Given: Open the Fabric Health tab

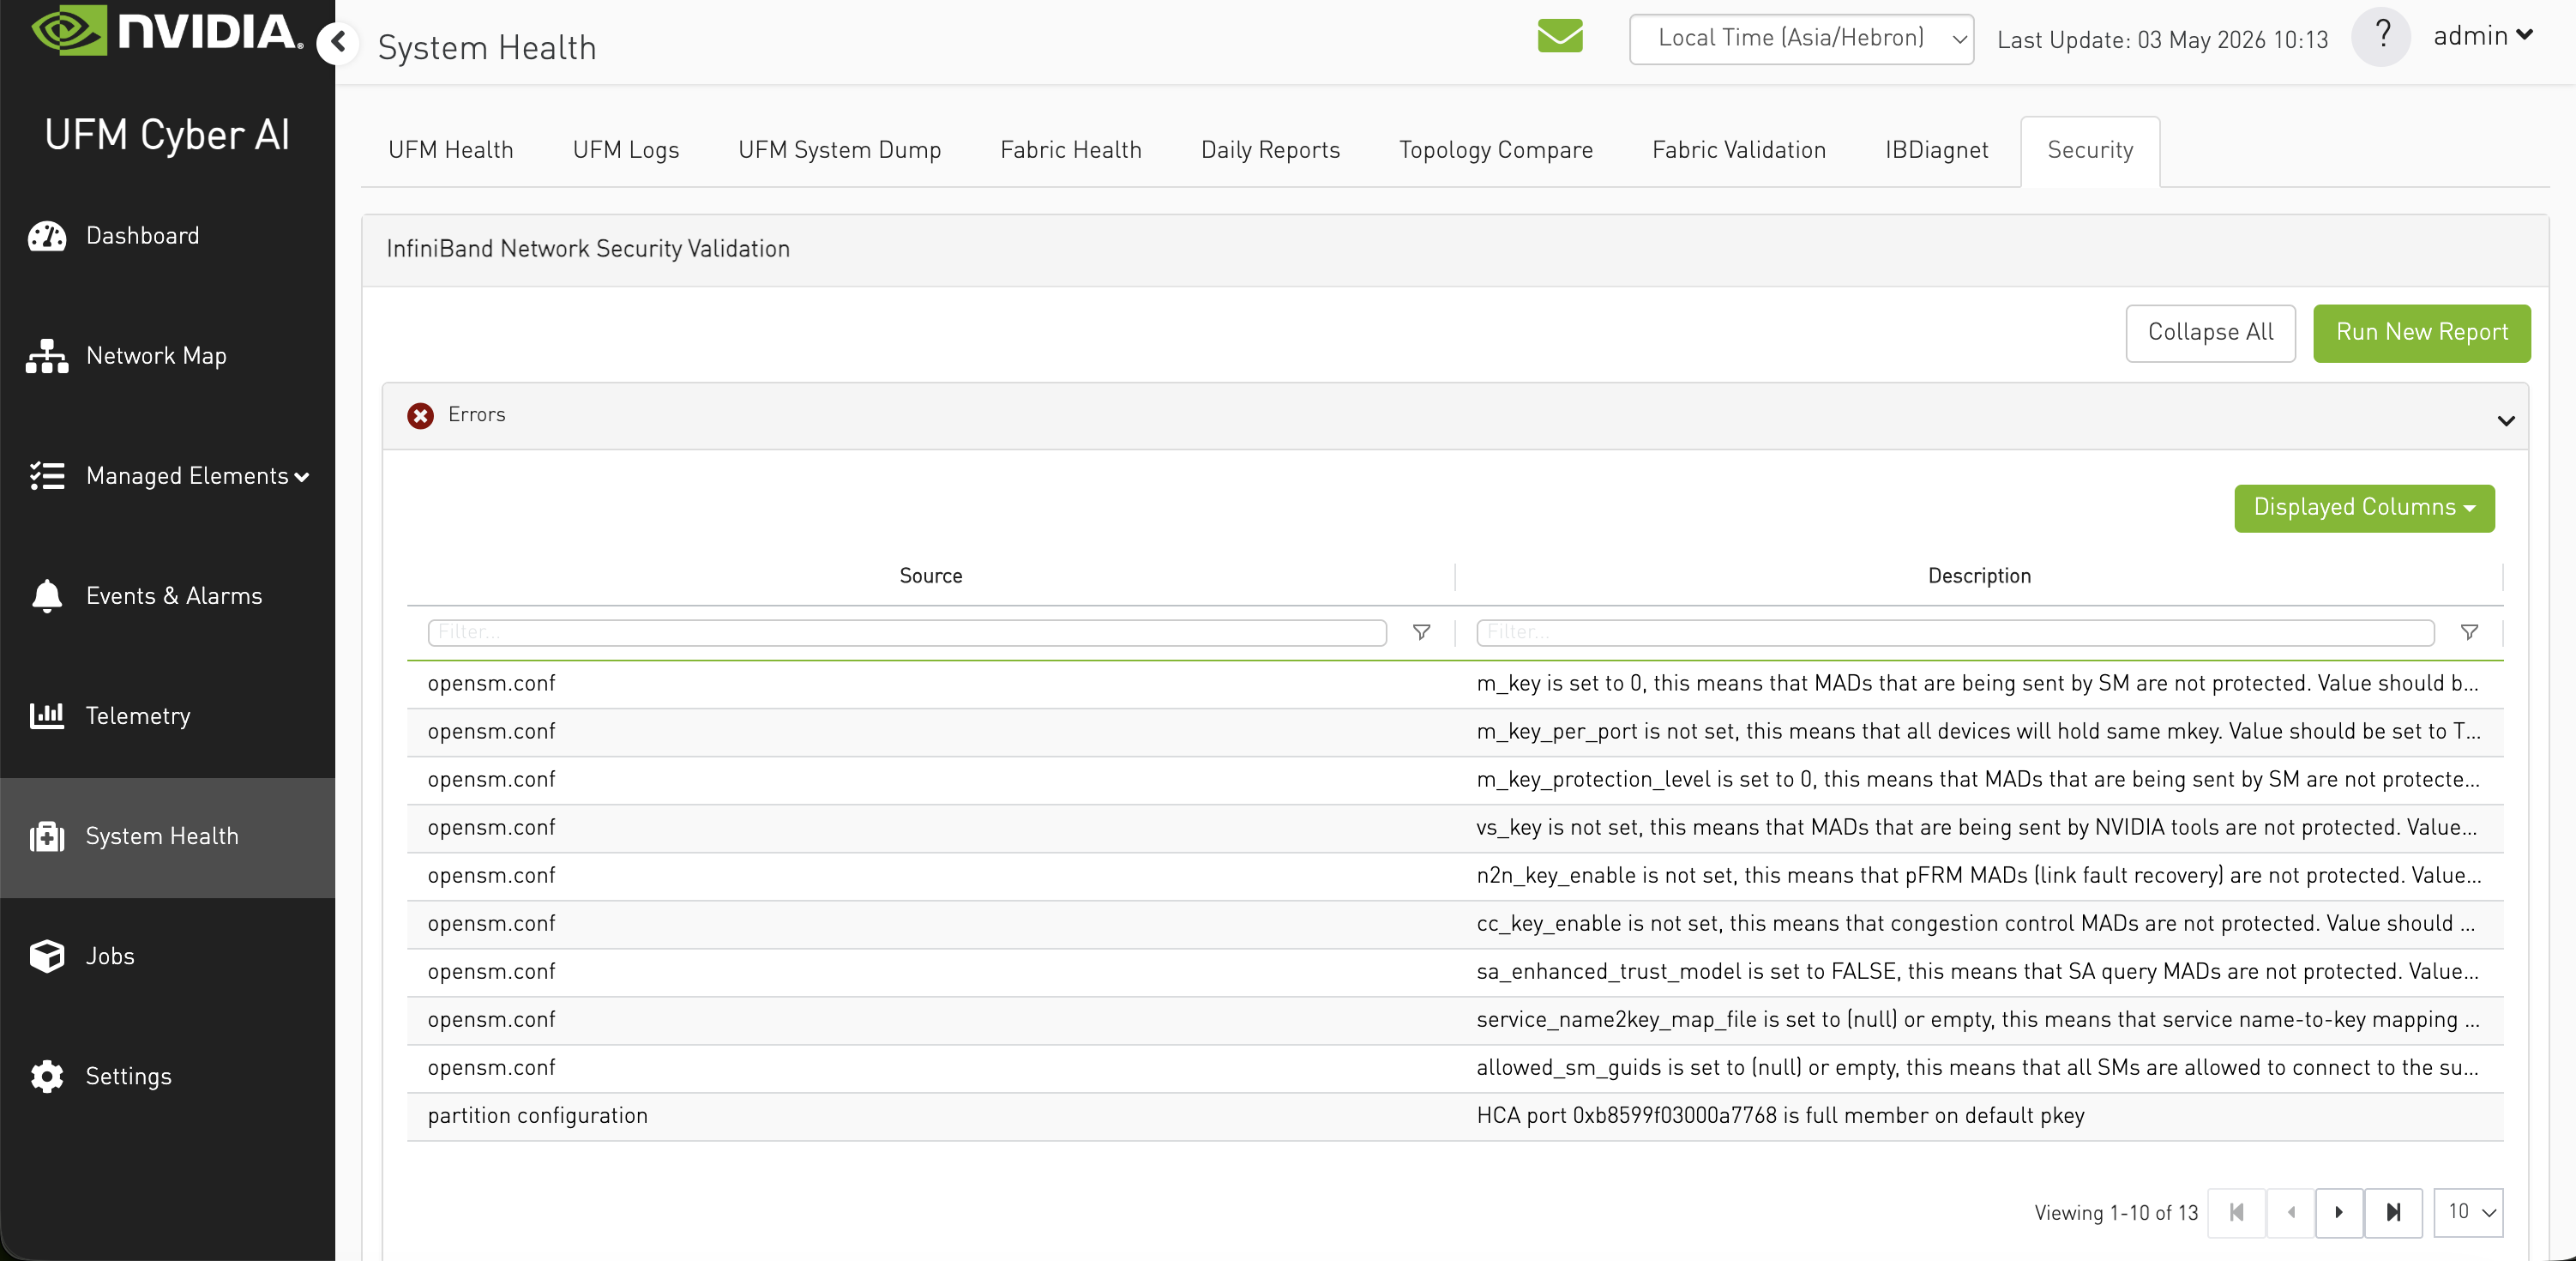Looking at the screenshot, I should click(x=1071, y=150).
